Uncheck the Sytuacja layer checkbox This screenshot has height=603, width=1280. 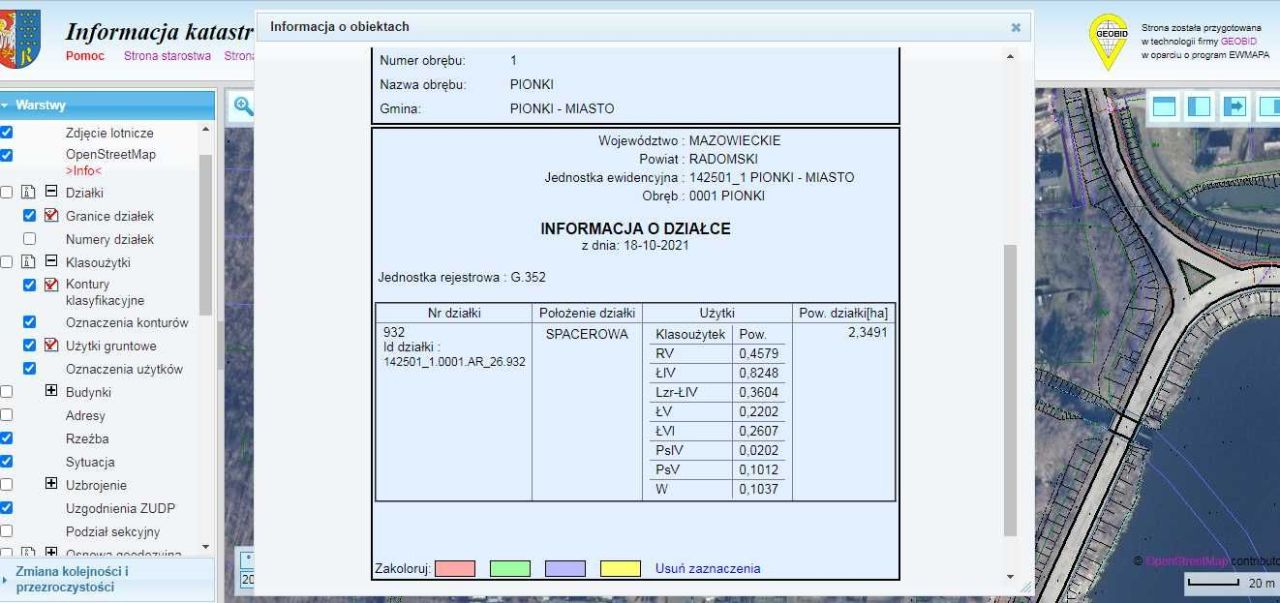click(6, 462)
